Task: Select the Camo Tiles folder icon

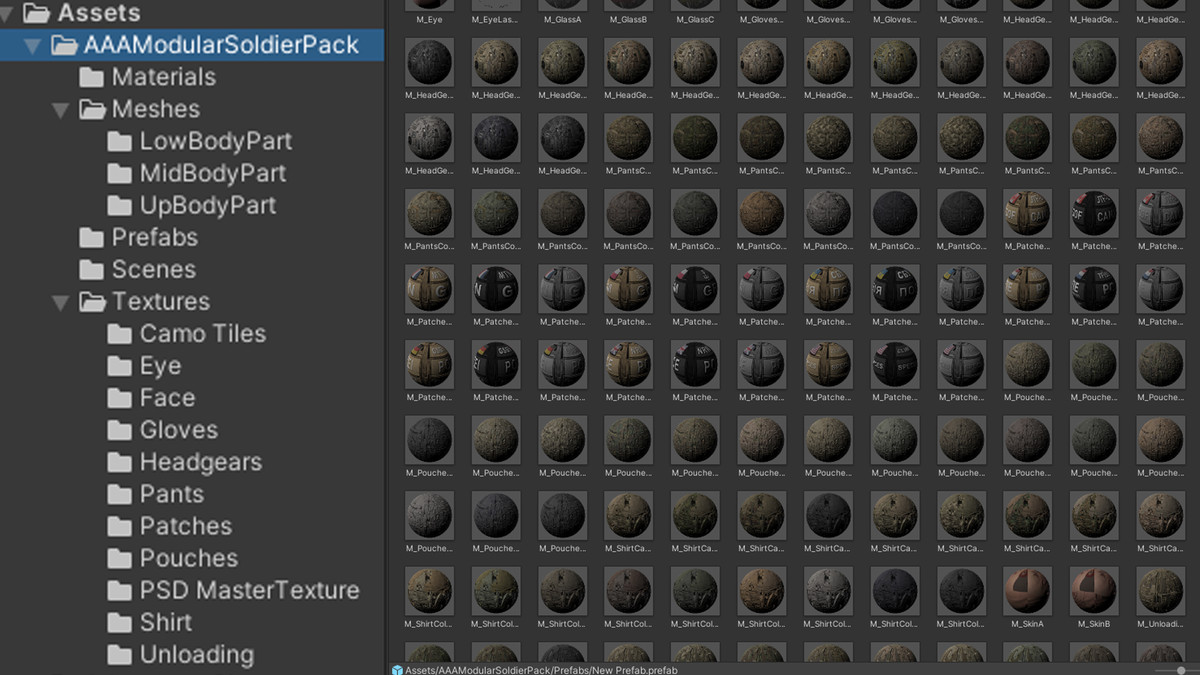Action: [120, 333]
